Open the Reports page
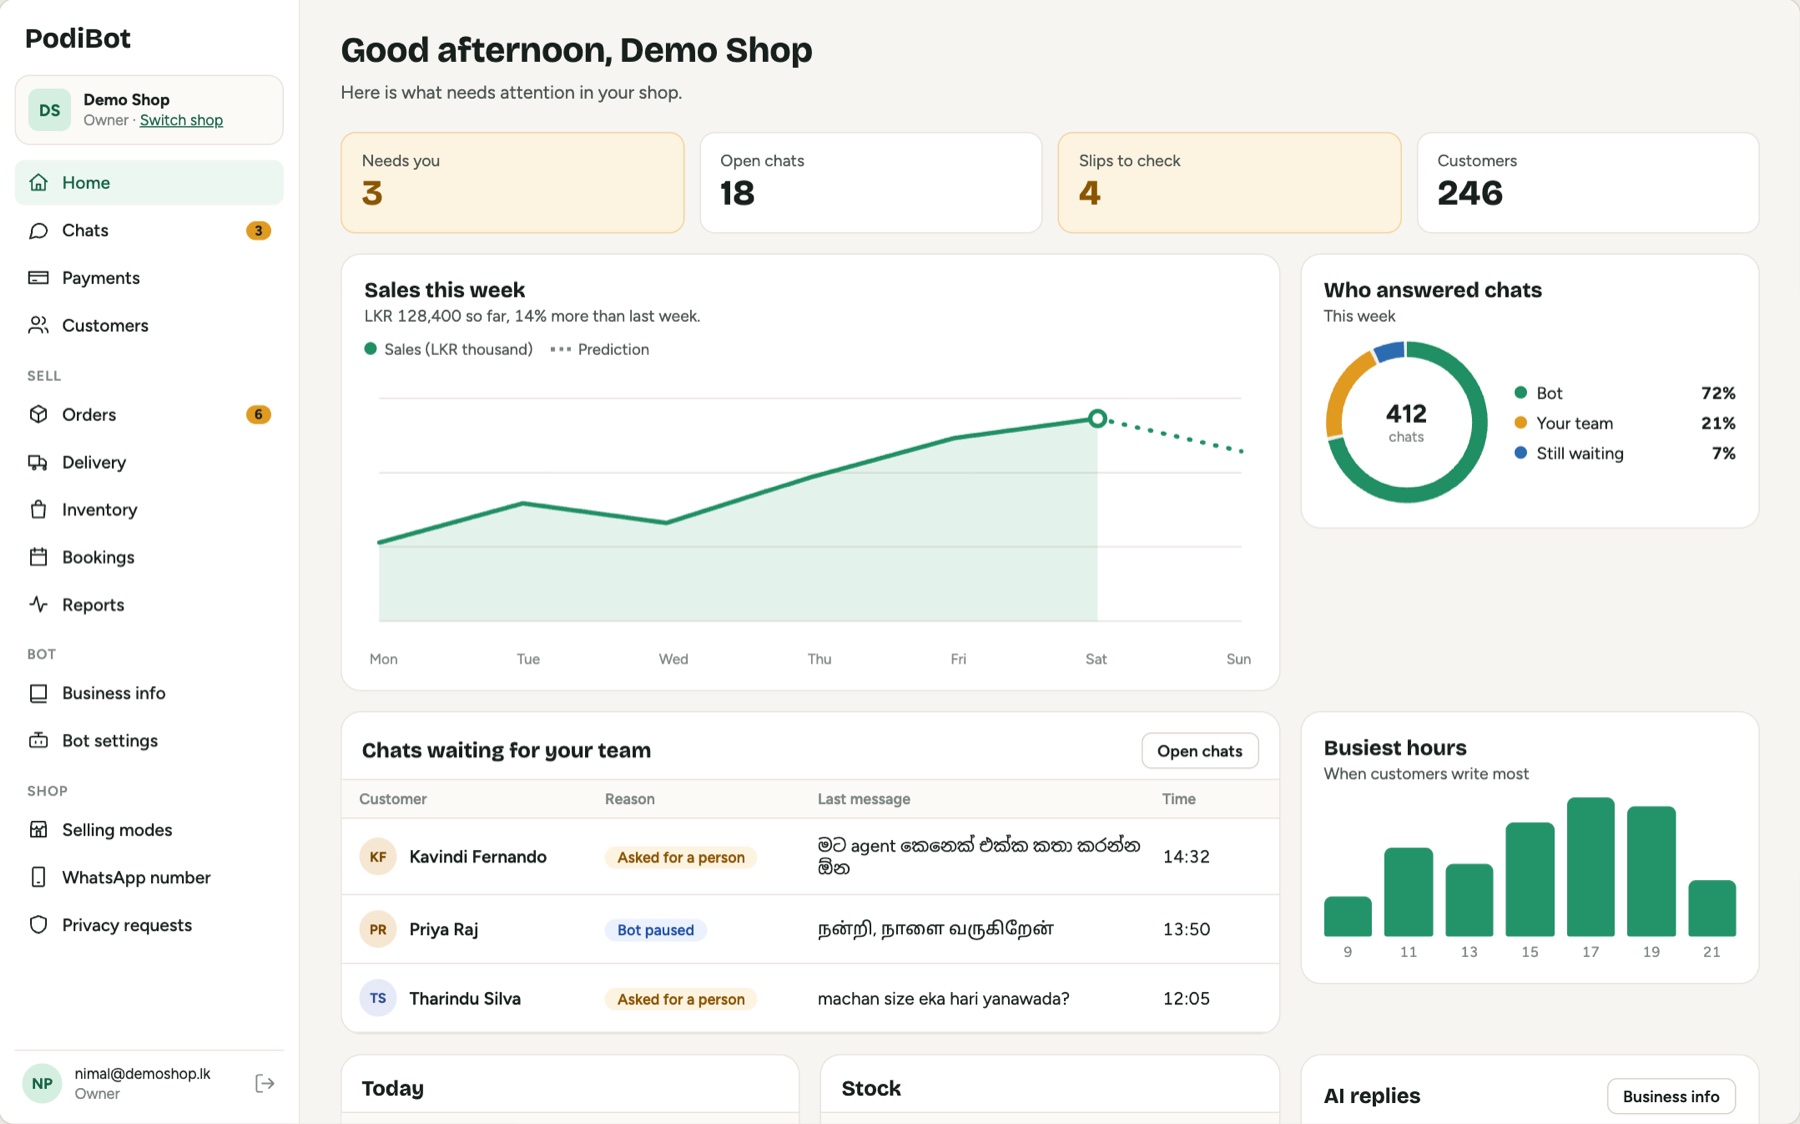 click(x=149, y=604)
